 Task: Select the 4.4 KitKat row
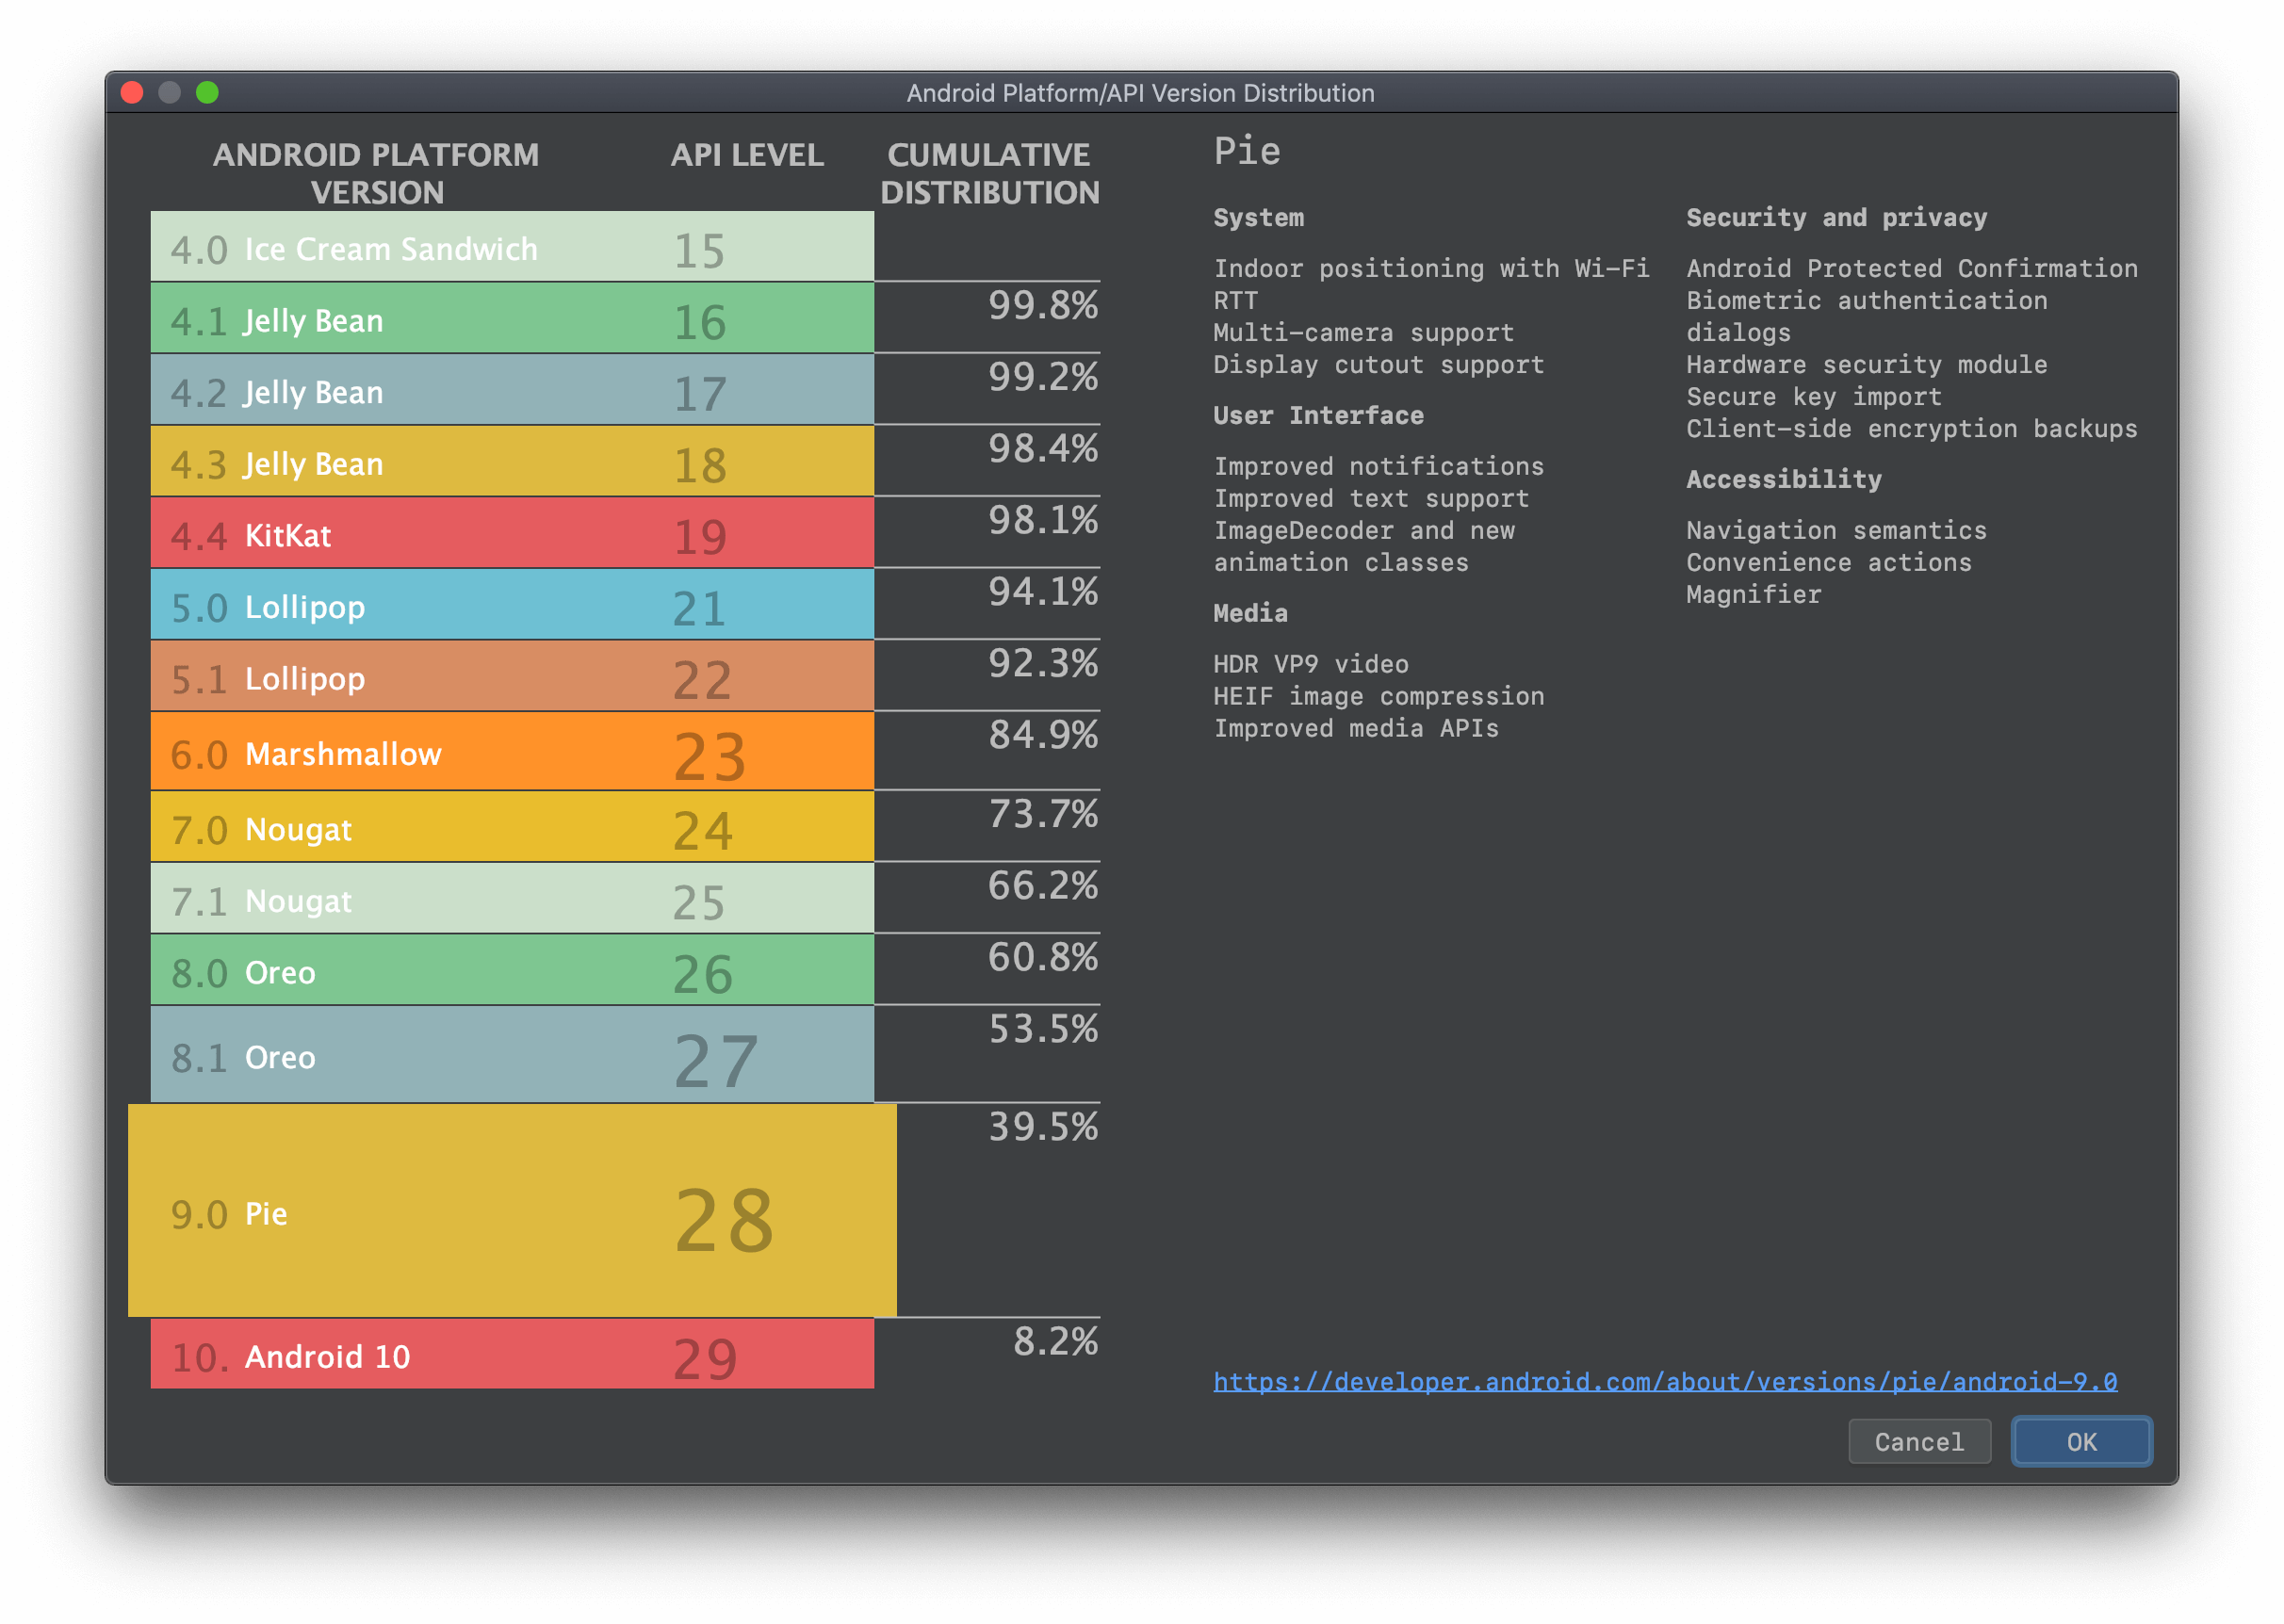511,534
